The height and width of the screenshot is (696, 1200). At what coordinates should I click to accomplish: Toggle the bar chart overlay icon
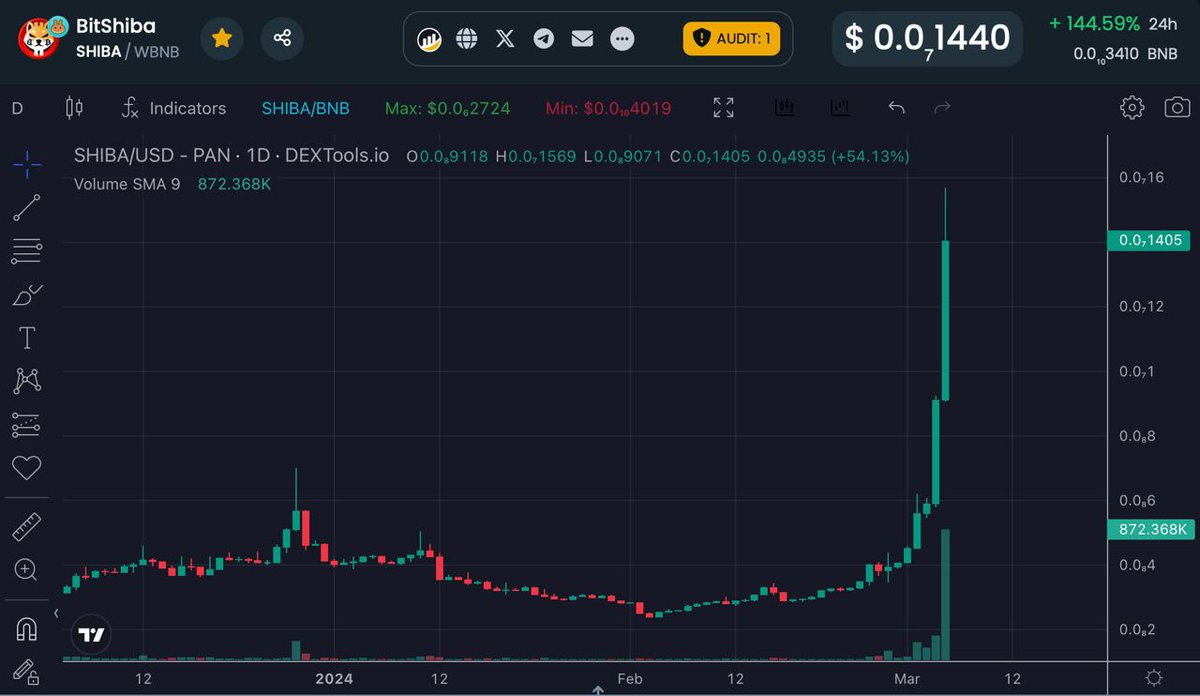pos(840,107)
